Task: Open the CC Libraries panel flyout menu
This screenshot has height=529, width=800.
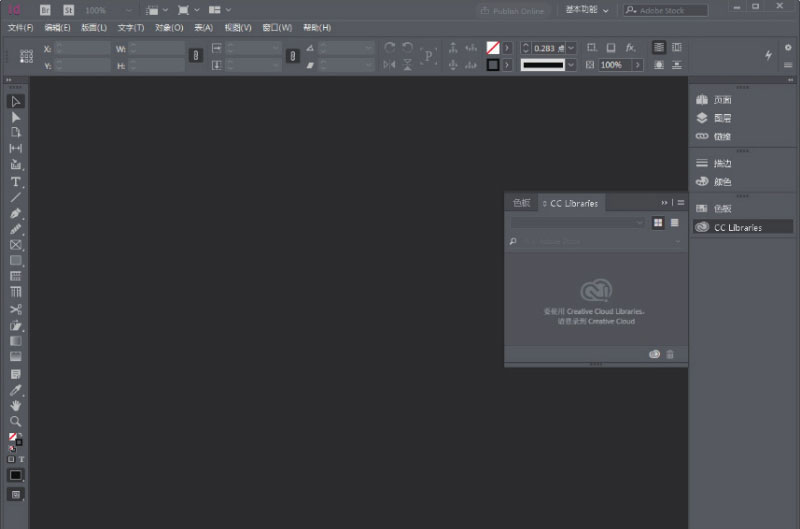Action: [x=679, y=203]
